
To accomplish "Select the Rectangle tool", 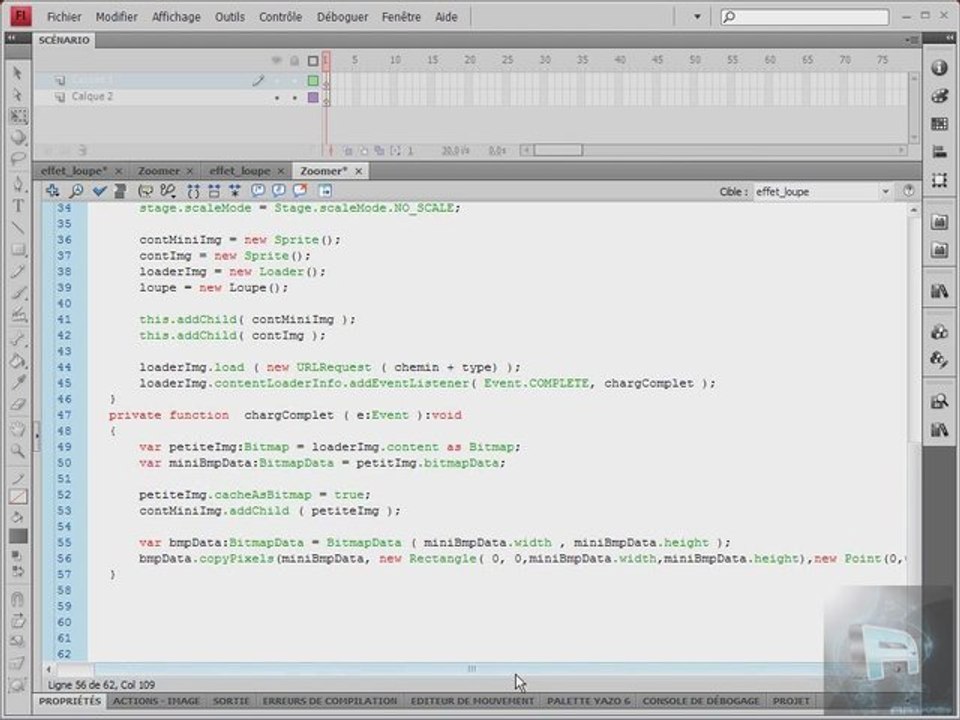I will (x=18, y=249).
